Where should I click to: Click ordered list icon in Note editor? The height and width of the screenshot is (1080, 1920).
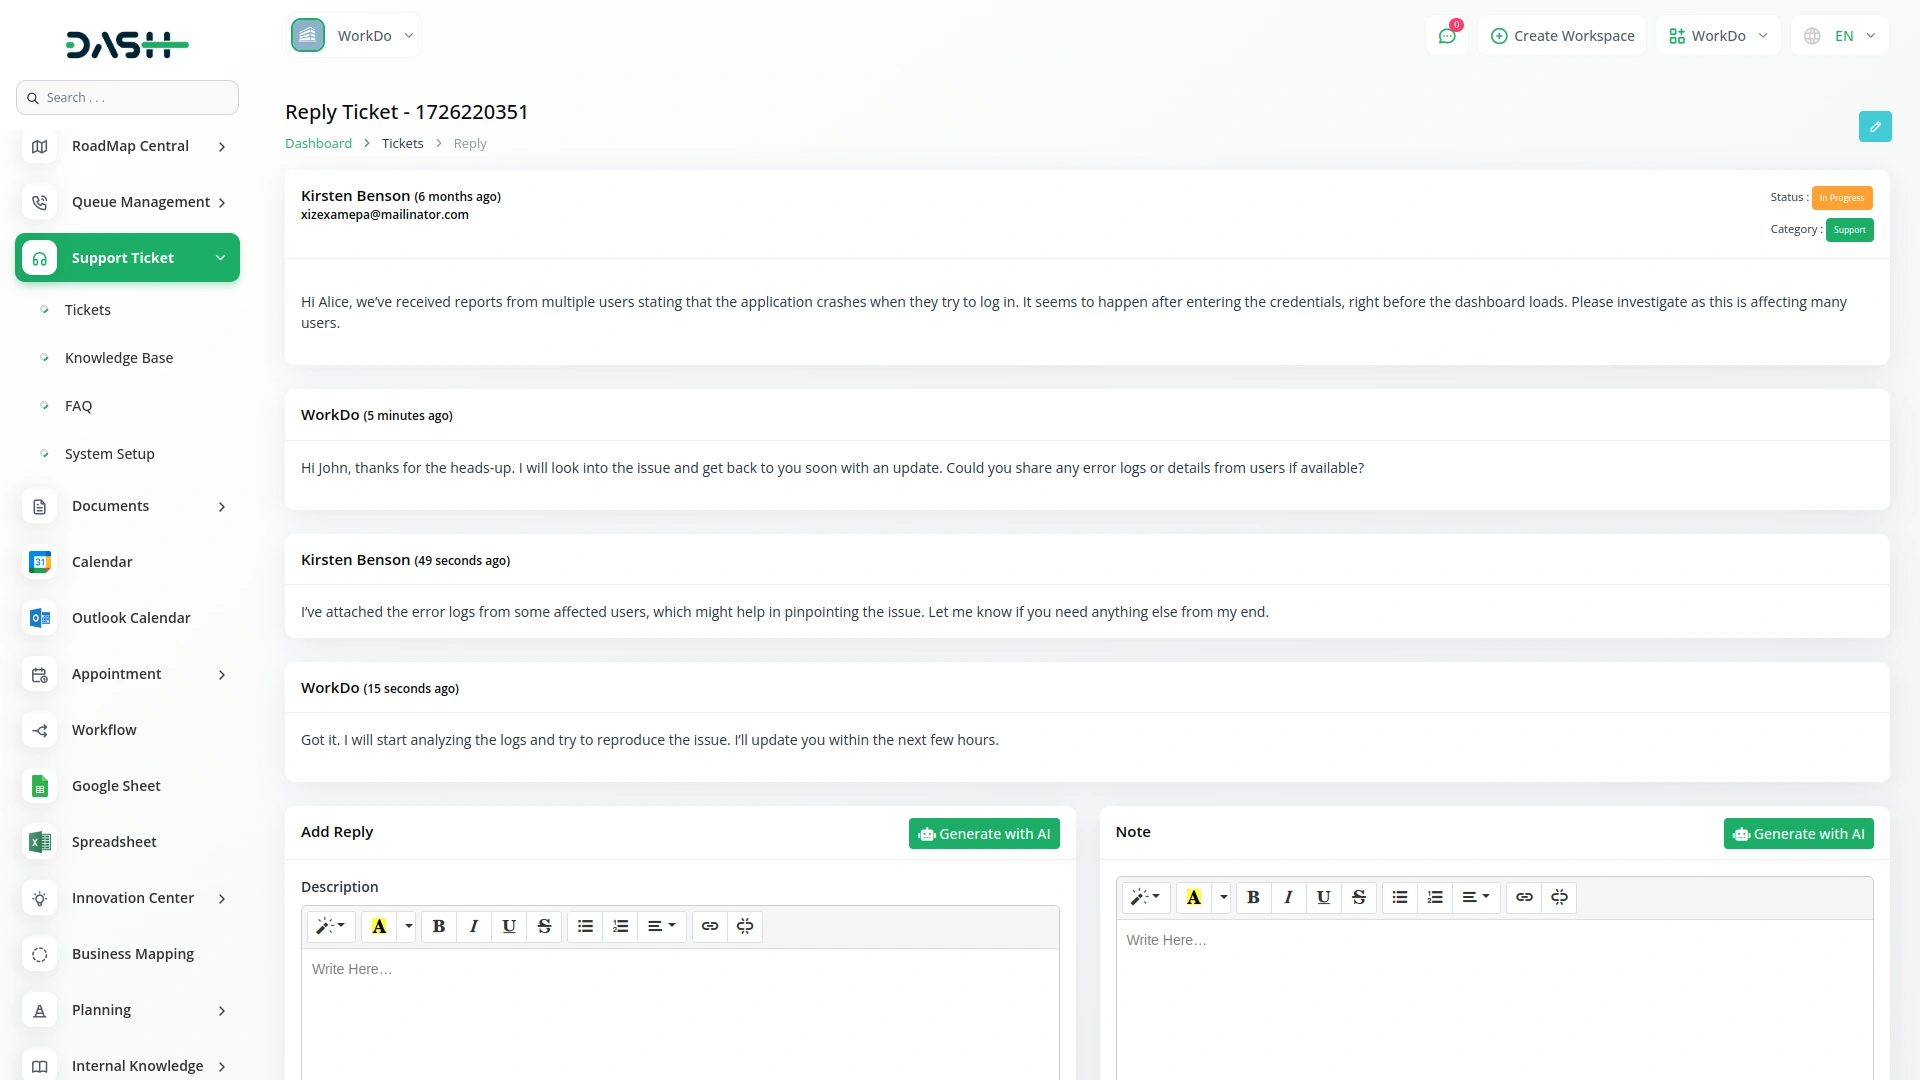1435,897
